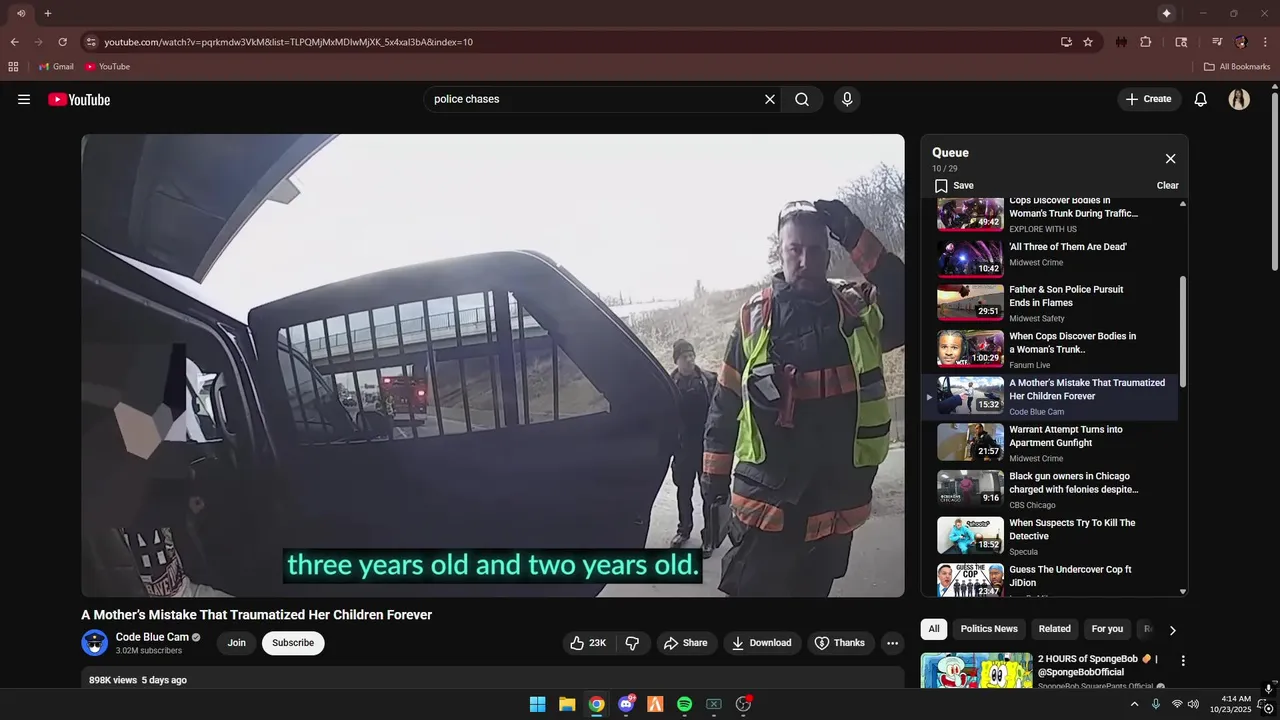Open Spotify from taskbar
Image resolution: width=1280 pixels, height=720 pixels.
[x=684, y=704]
